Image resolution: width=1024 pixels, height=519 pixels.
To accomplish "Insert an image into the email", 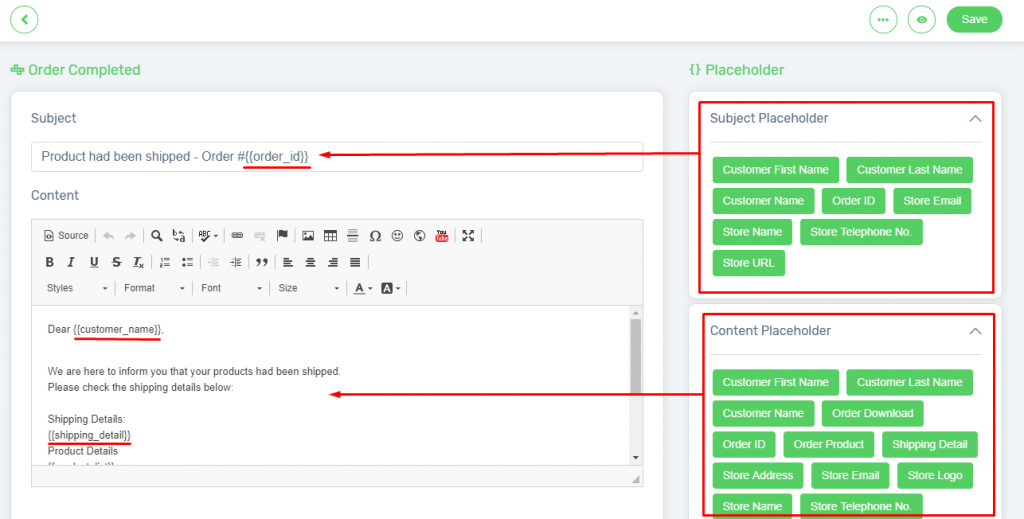I will [x=308, y=236].
